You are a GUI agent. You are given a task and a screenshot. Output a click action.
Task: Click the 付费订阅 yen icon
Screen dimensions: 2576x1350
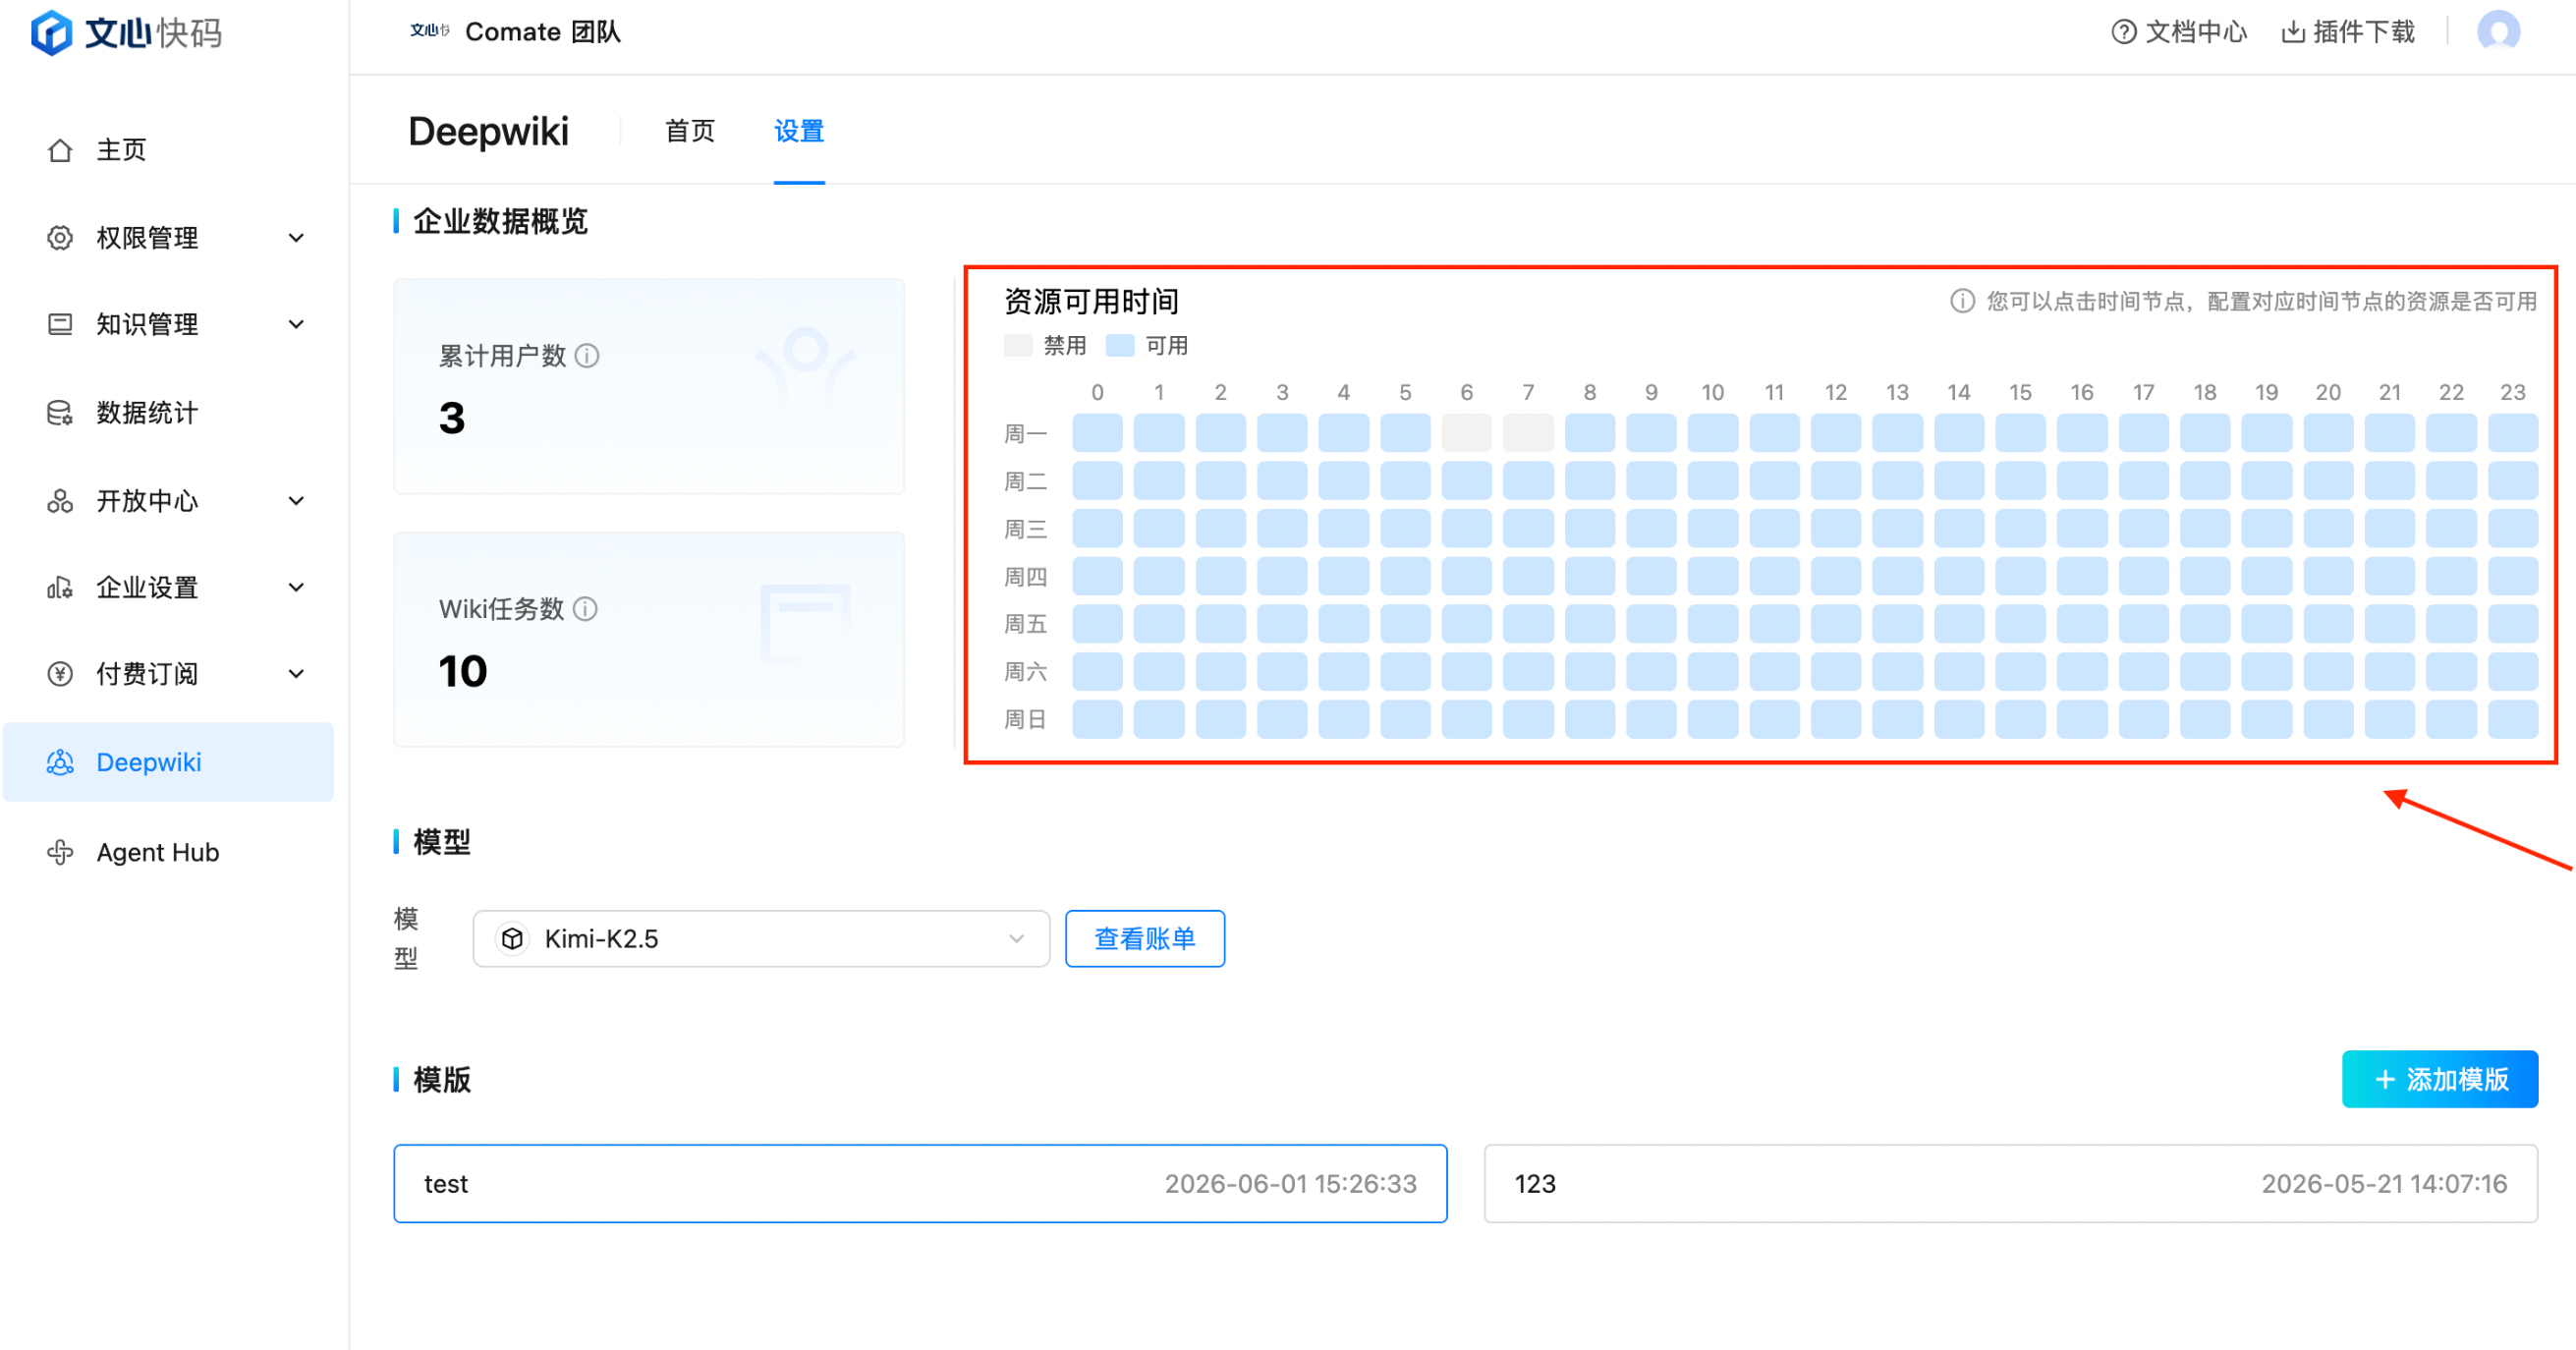60,674
